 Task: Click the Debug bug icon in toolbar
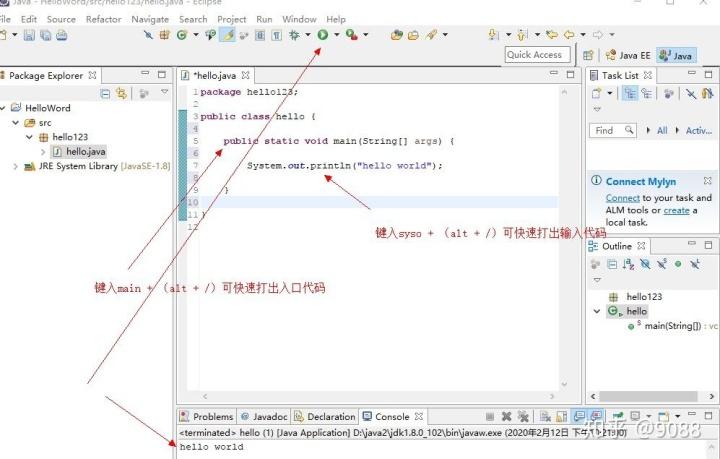click(x=294, y=34)
